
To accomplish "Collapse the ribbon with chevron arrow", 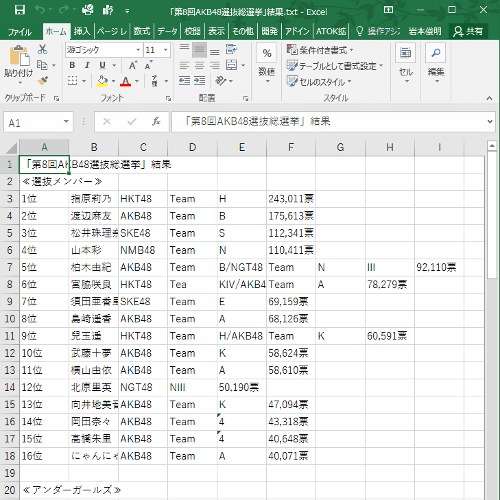I will (489, 98).
